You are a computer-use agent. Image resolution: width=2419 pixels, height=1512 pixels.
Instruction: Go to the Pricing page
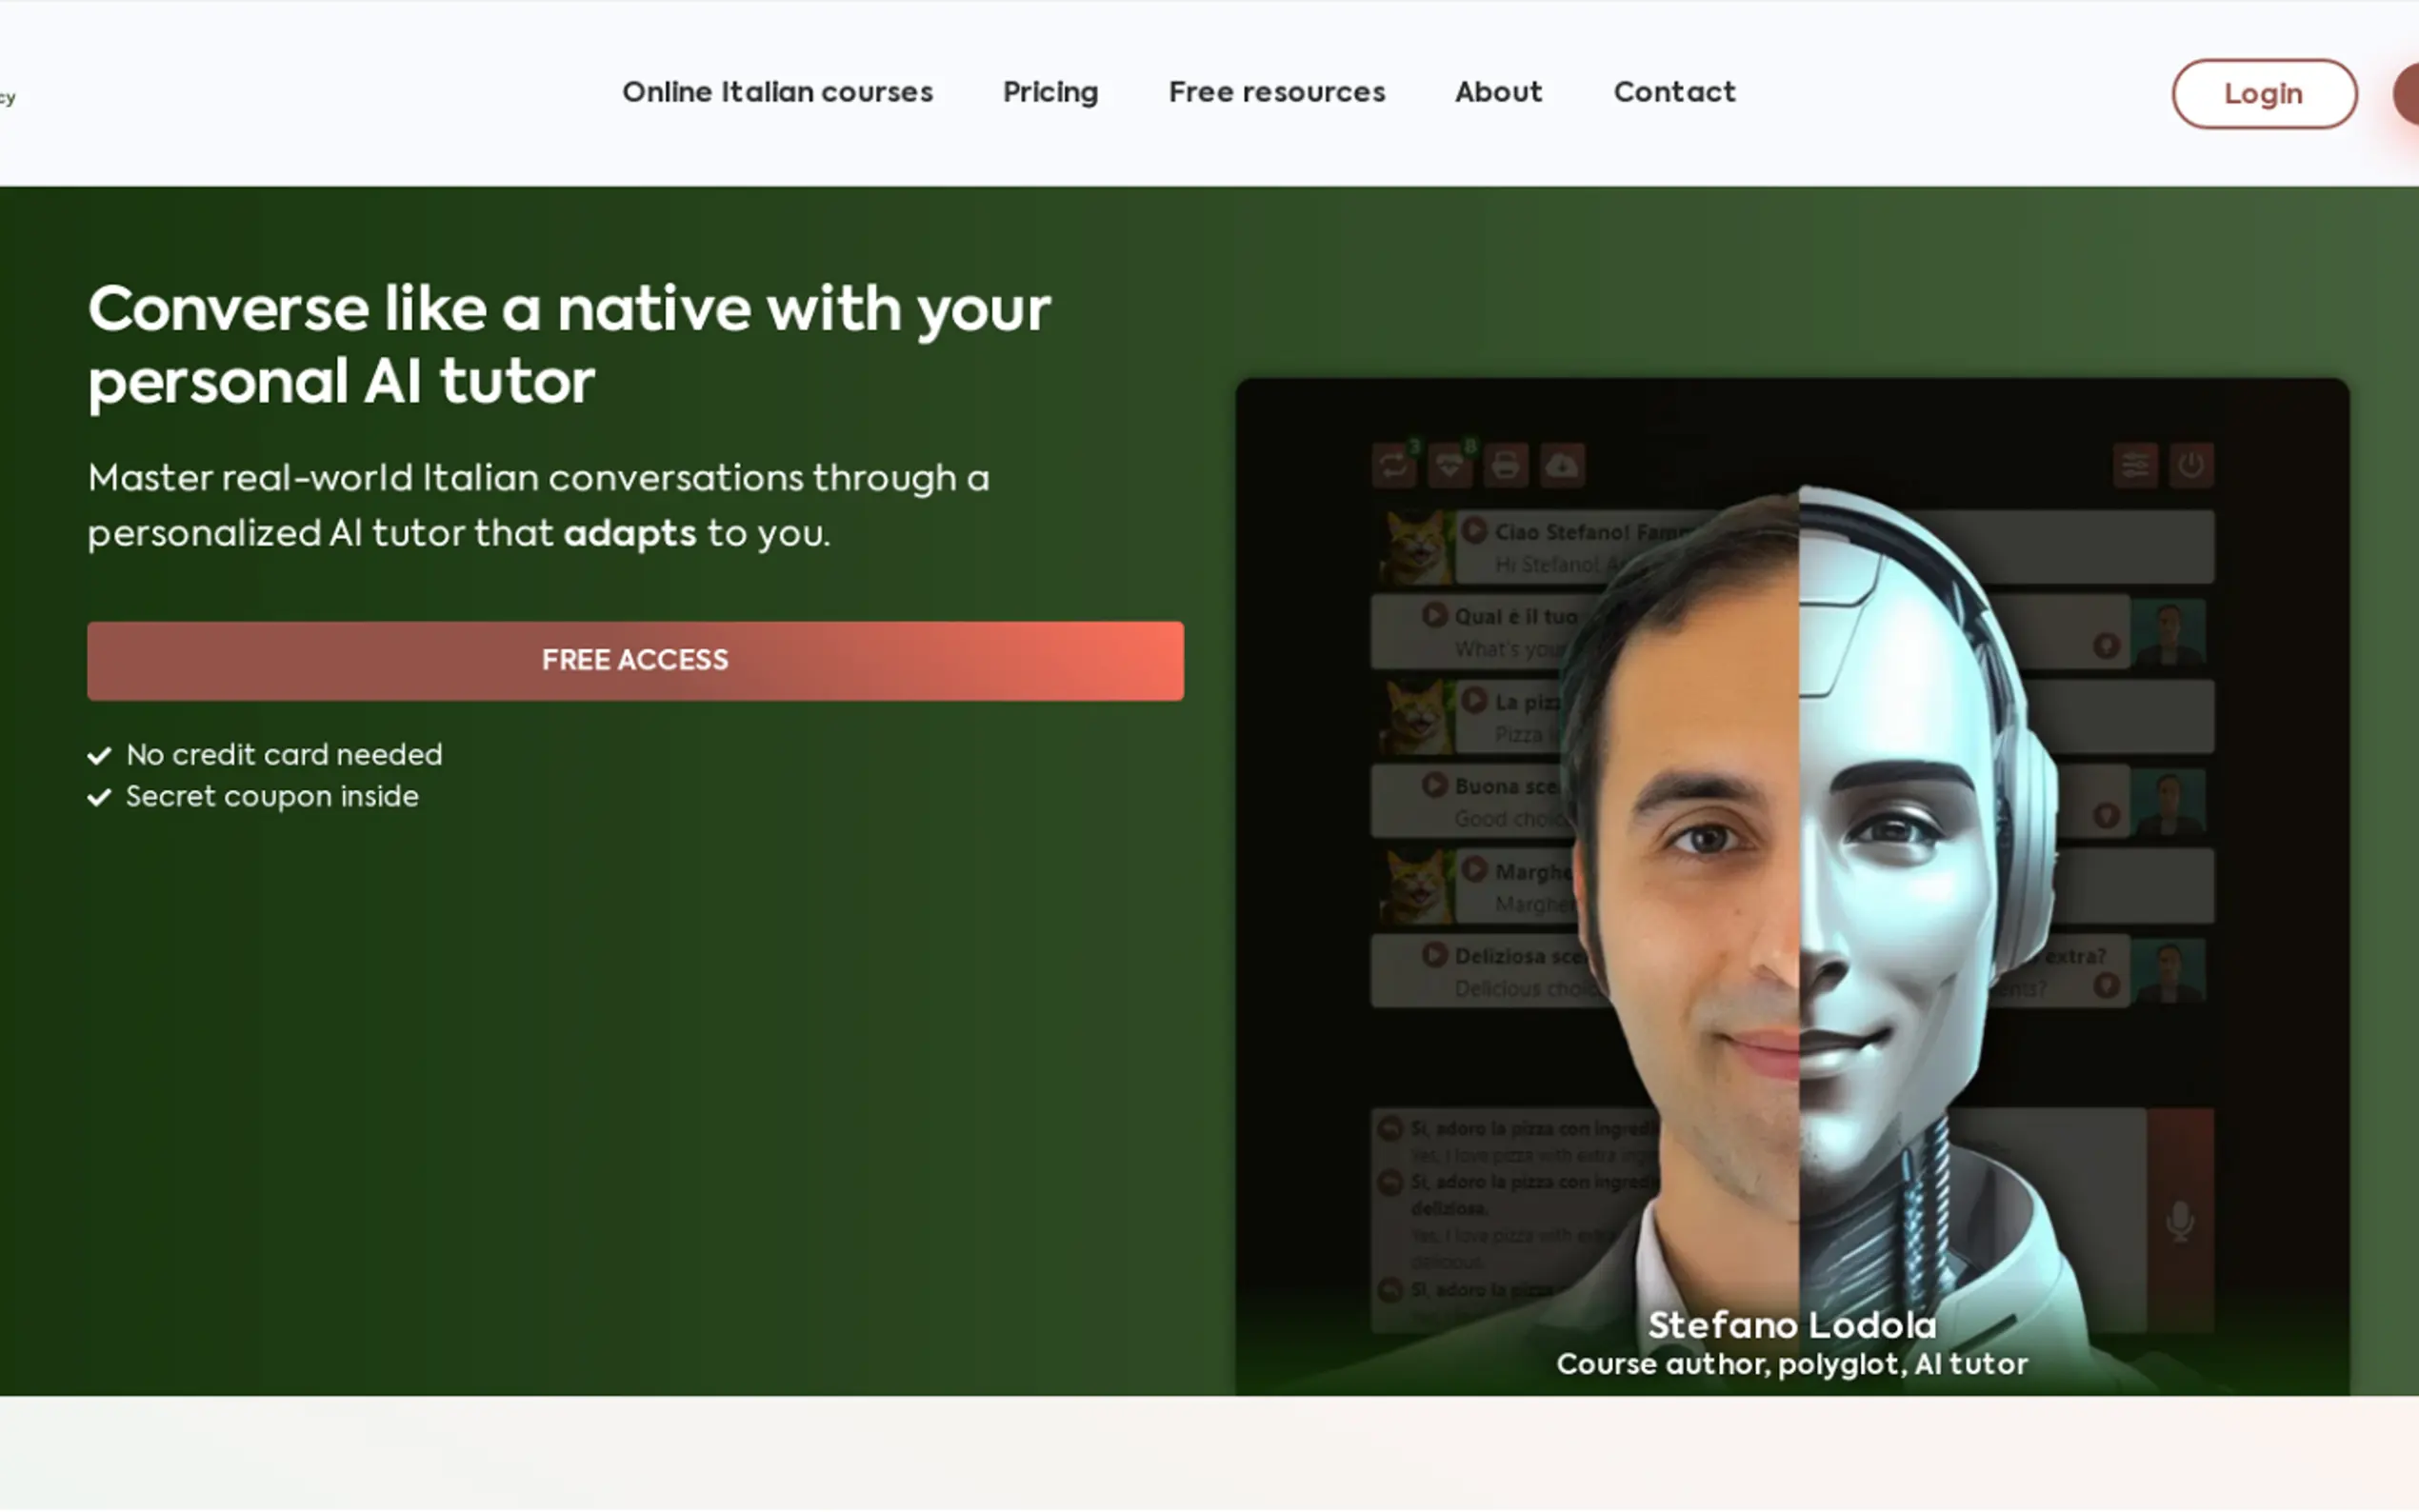1050,92
